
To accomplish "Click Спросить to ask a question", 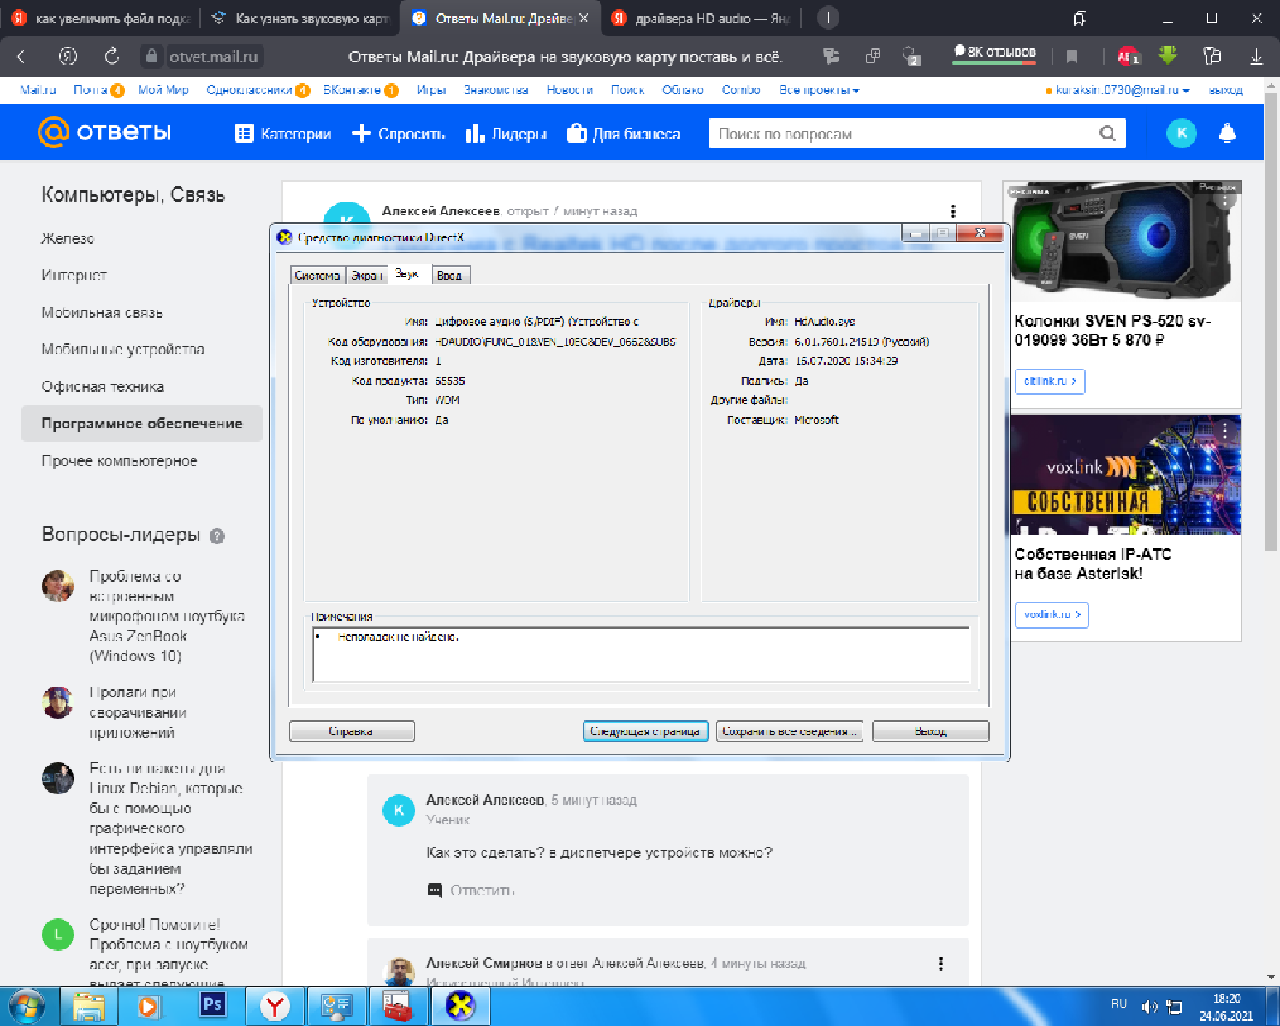I will pyautogui.click(x=398, y=134).
